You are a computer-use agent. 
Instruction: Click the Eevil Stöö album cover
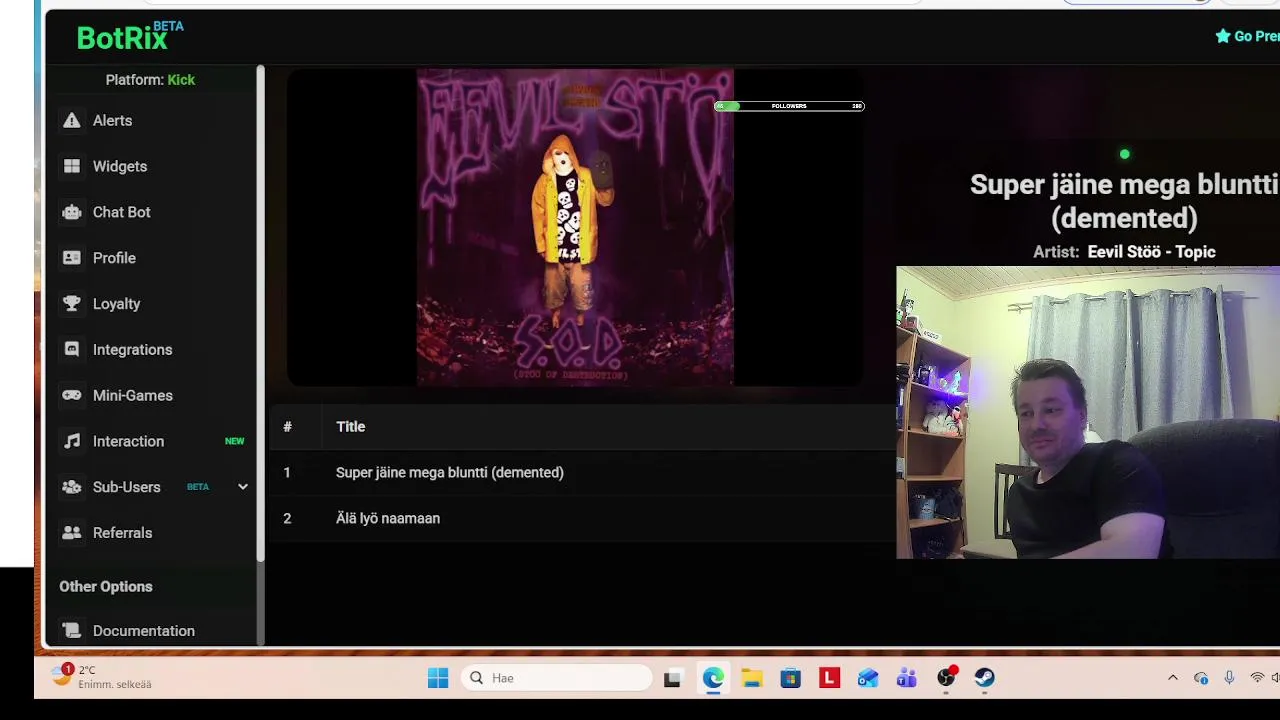pos(575,227)
